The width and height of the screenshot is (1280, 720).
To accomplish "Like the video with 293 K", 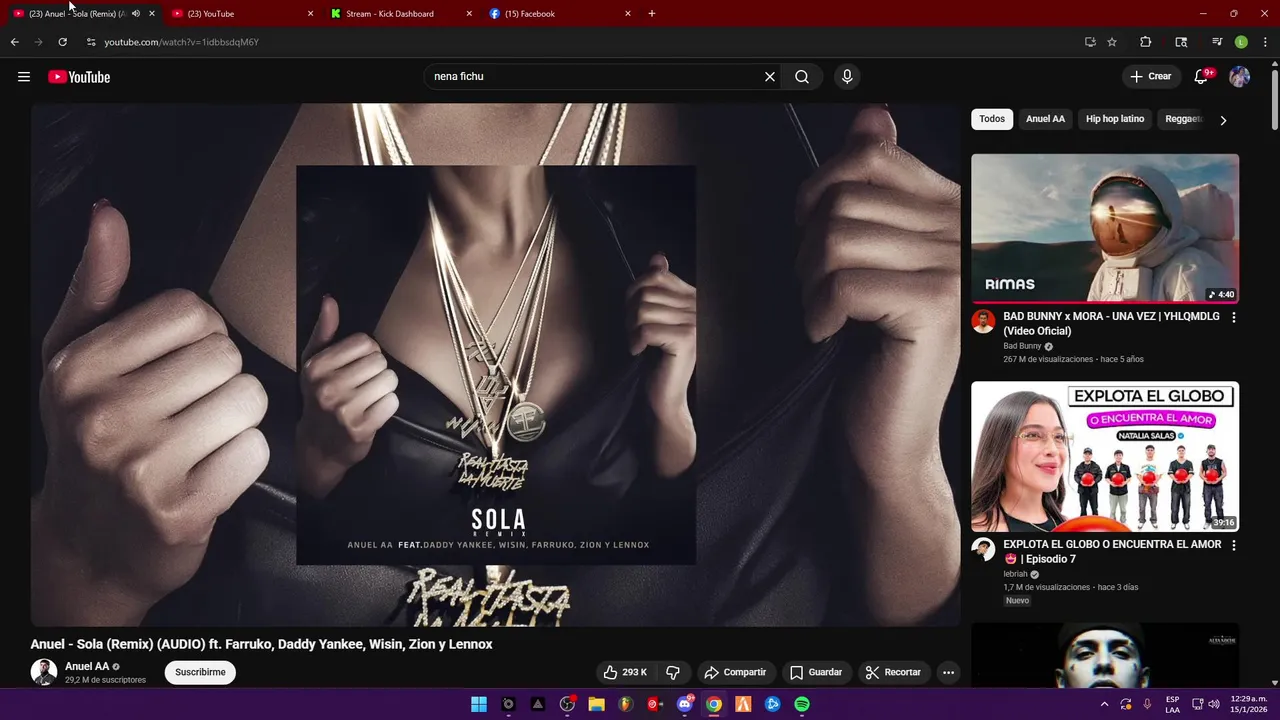I will pos(625,672).
